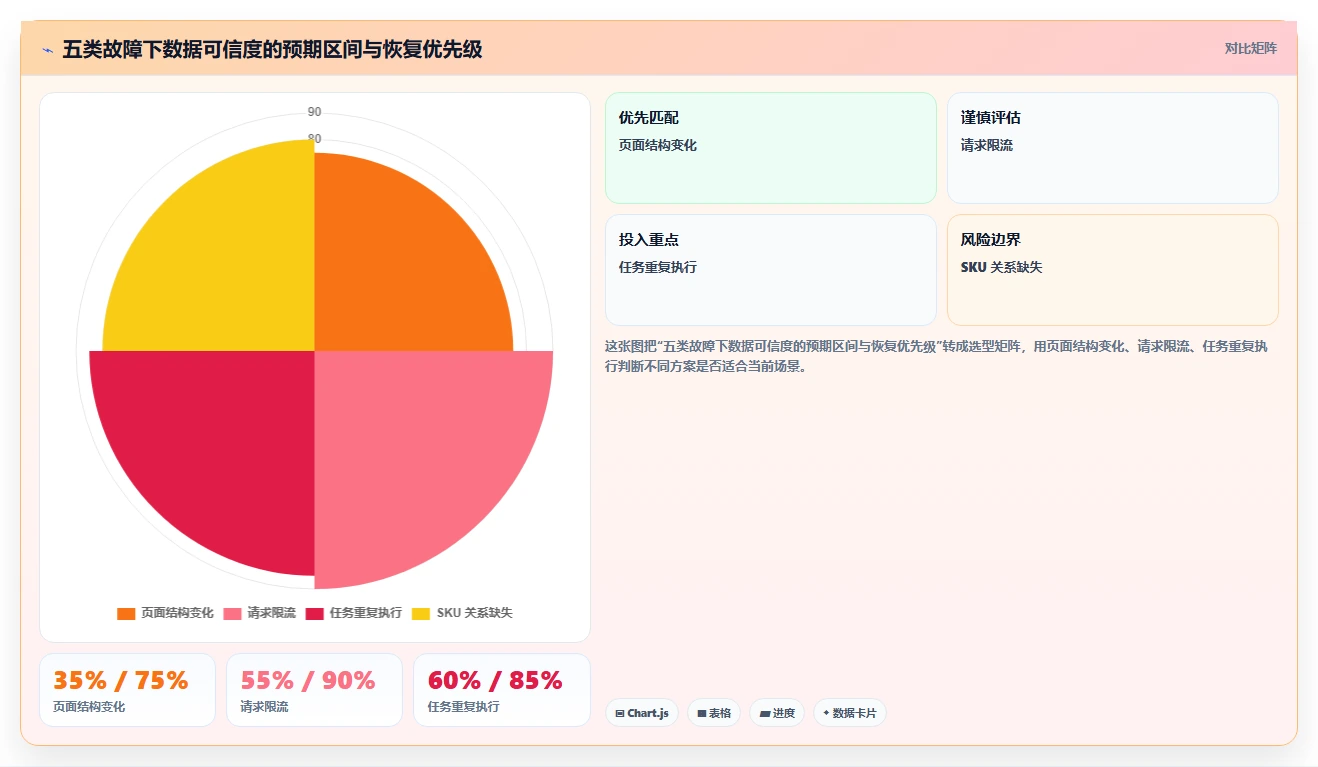Select the 35% / 75% stat card
This screenshot has height=767, width=1318.
127,690
